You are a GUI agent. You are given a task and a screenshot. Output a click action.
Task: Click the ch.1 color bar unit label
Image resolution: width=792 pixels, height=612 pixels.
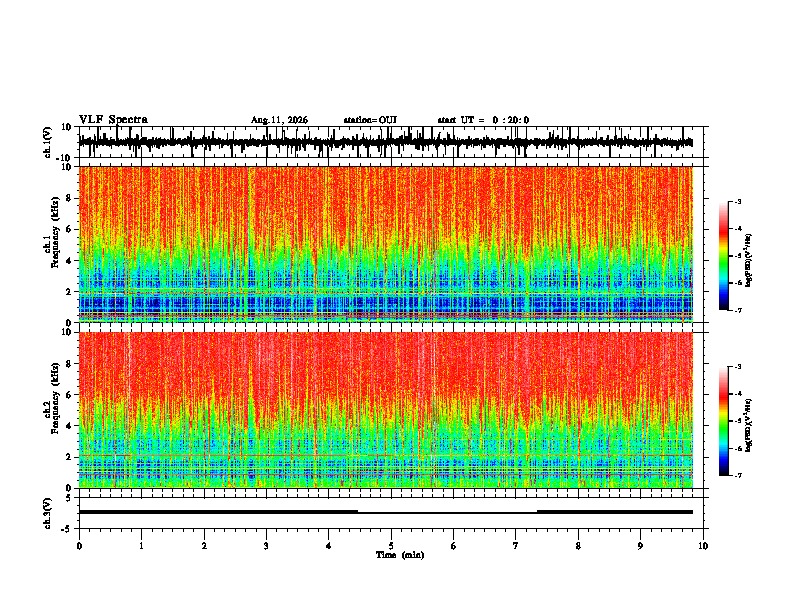(749, 261)
